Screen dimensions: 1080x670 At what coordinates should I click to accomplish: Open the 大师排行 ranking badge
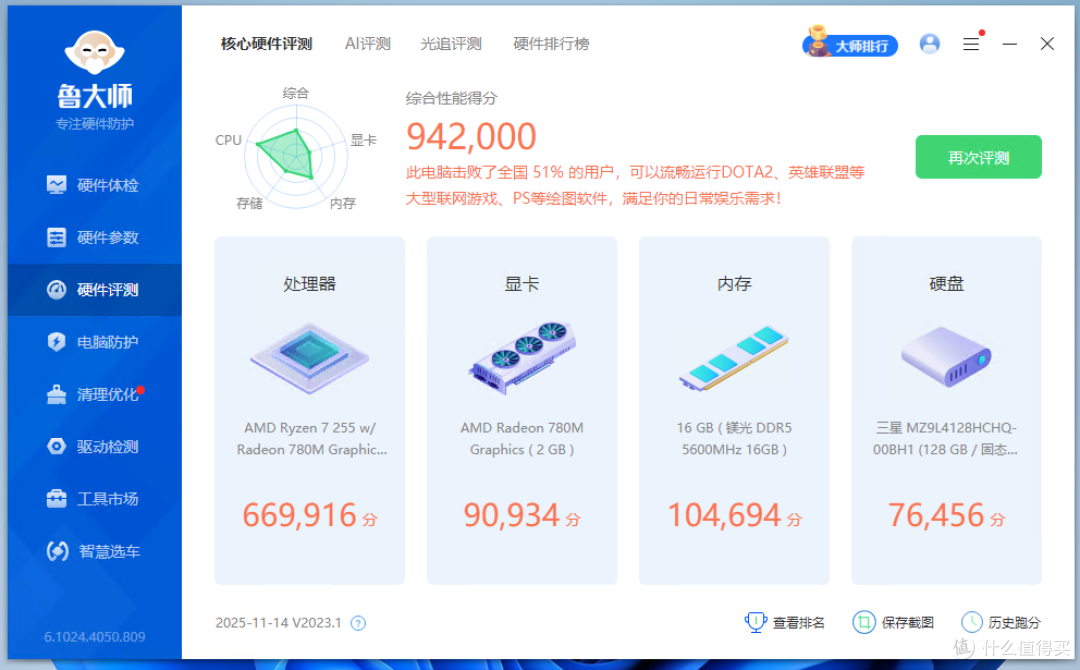pos(850,43)
